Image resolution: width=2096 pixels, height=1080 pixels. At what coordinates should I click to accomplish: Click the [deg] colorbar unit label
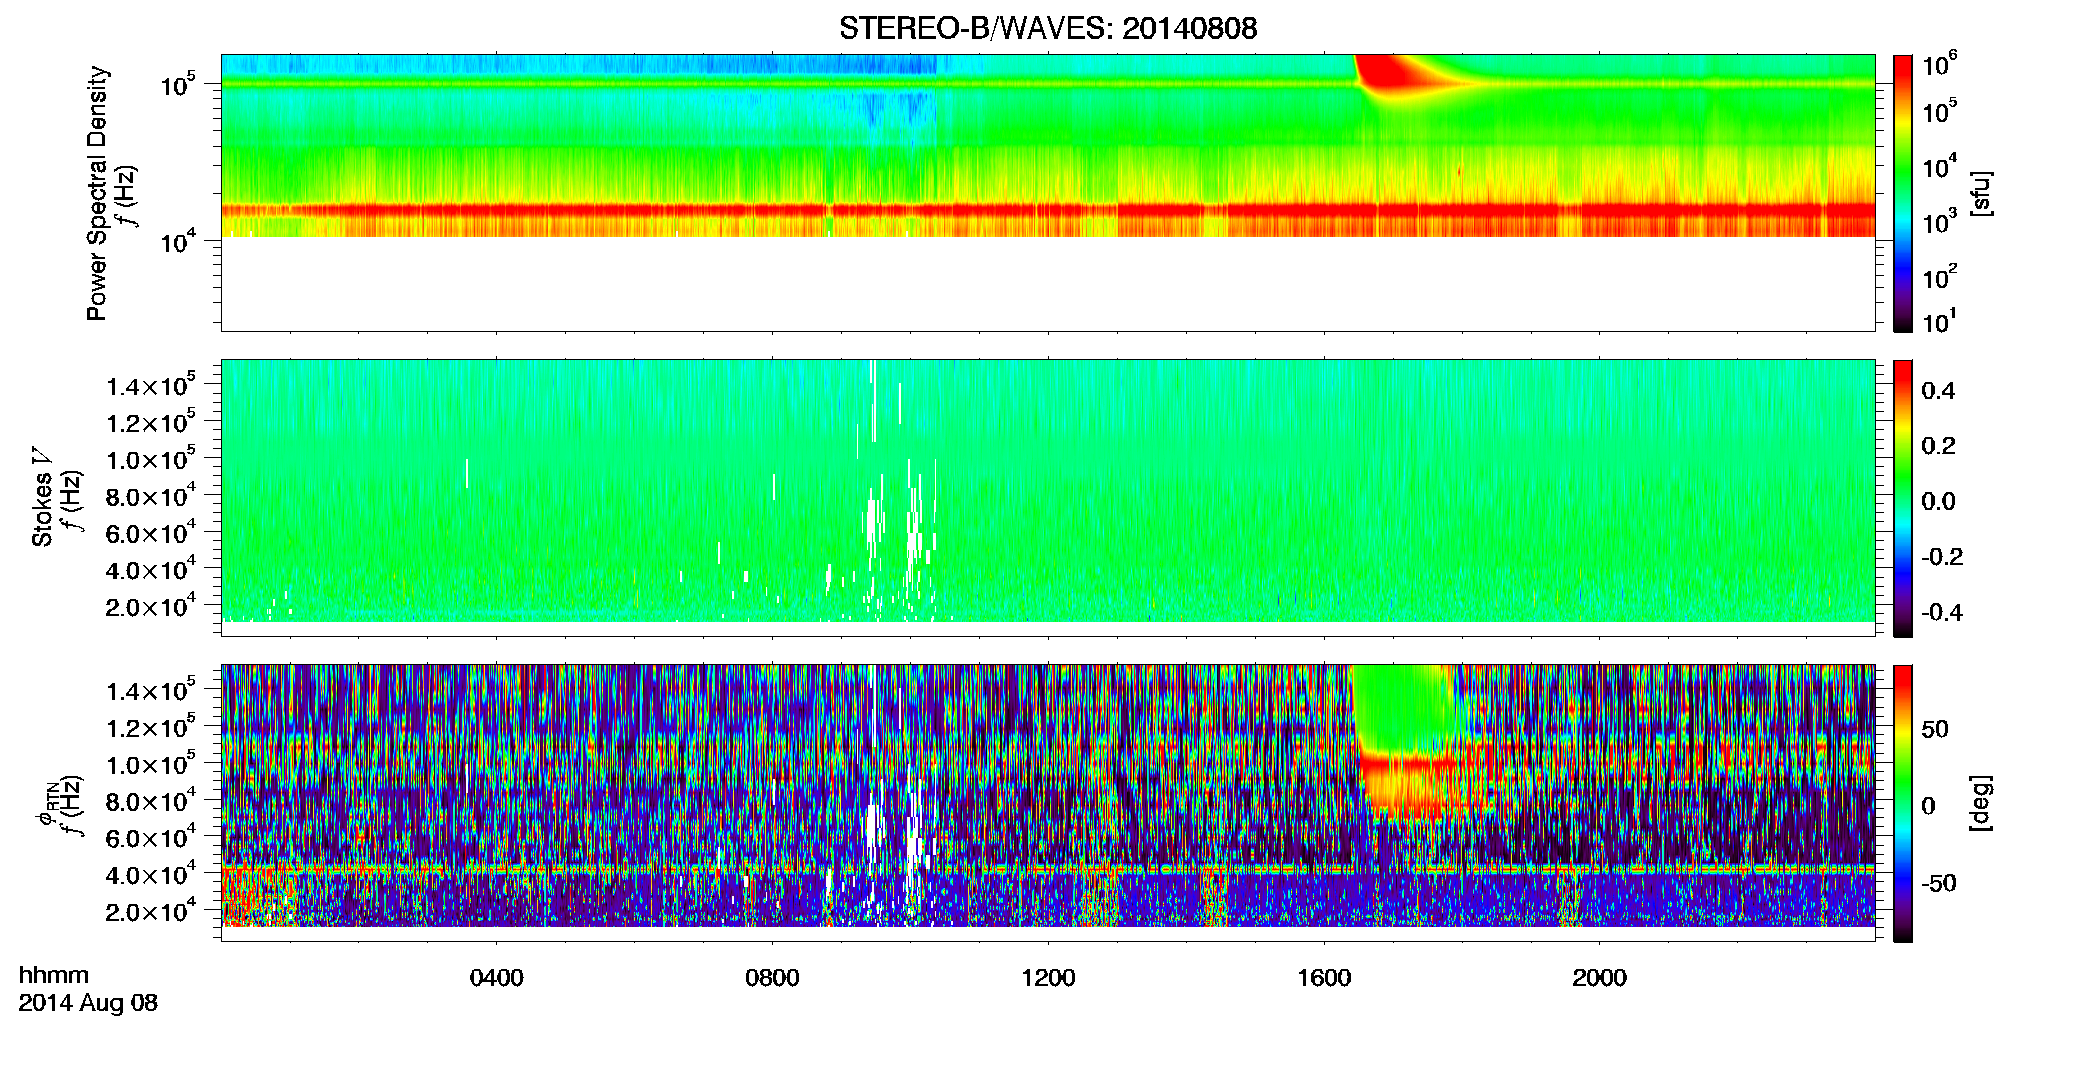tap(1981, 803)
